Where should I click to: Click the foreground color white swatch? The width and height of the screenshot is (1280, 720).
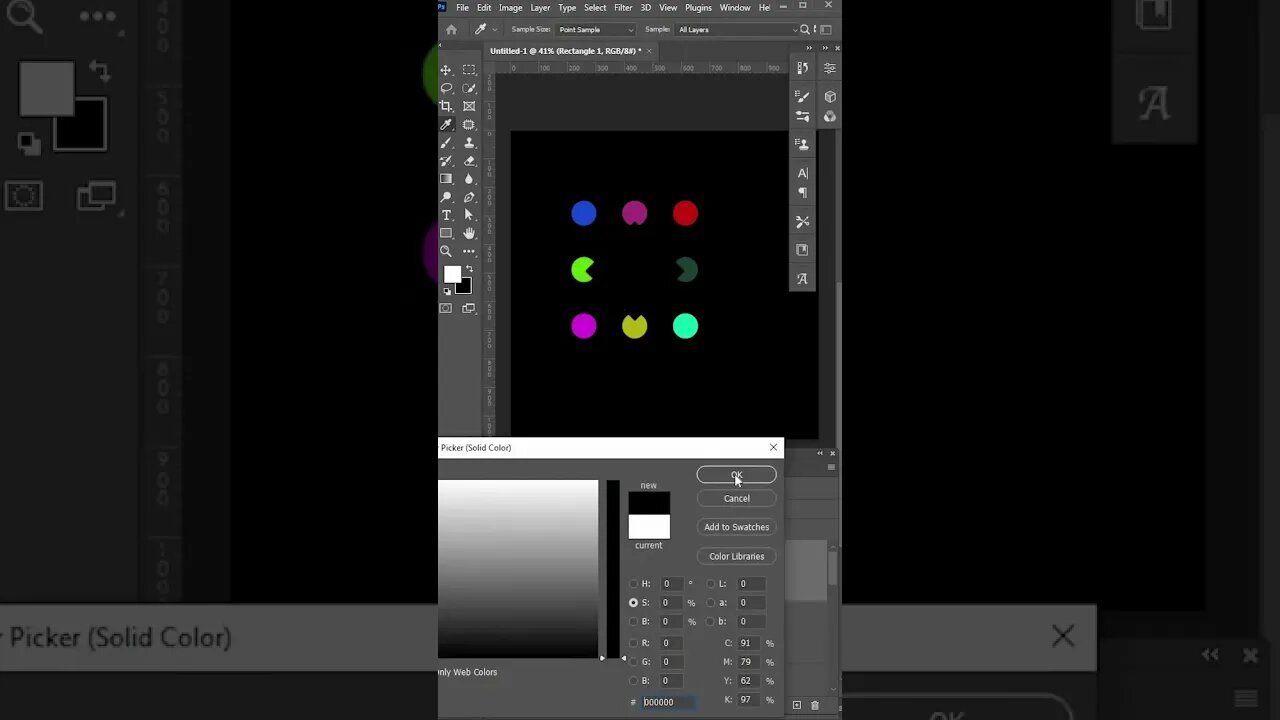(x=451, y=273)
